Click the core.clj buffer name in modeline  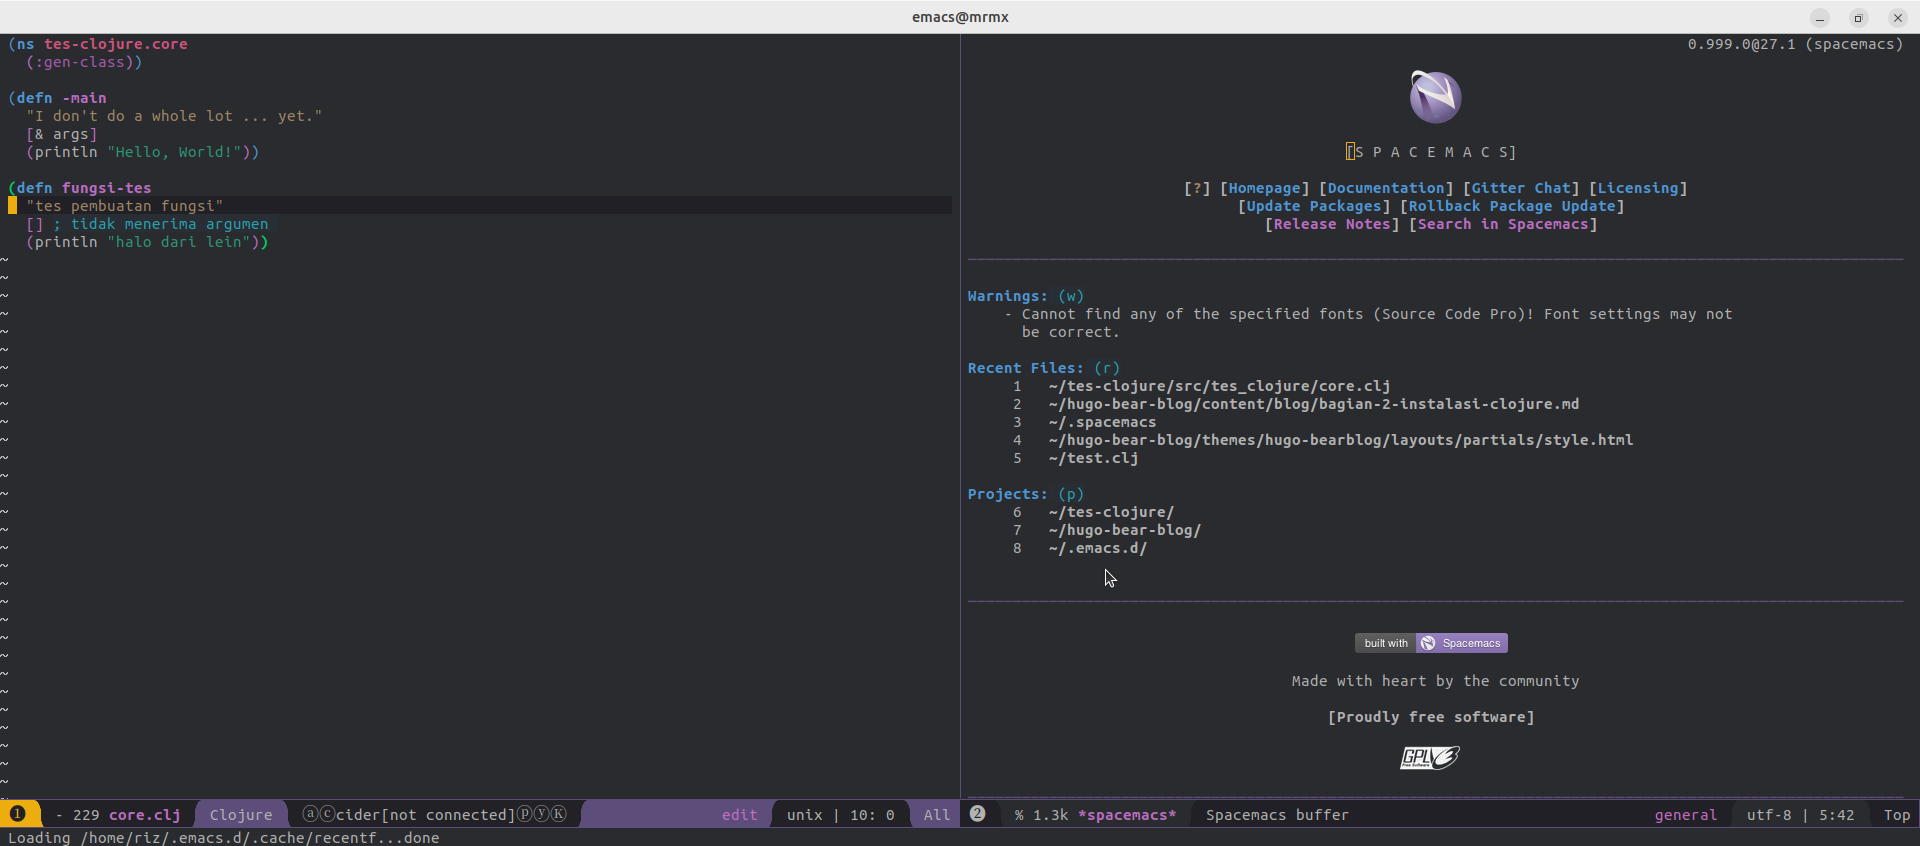coord(145,815)
